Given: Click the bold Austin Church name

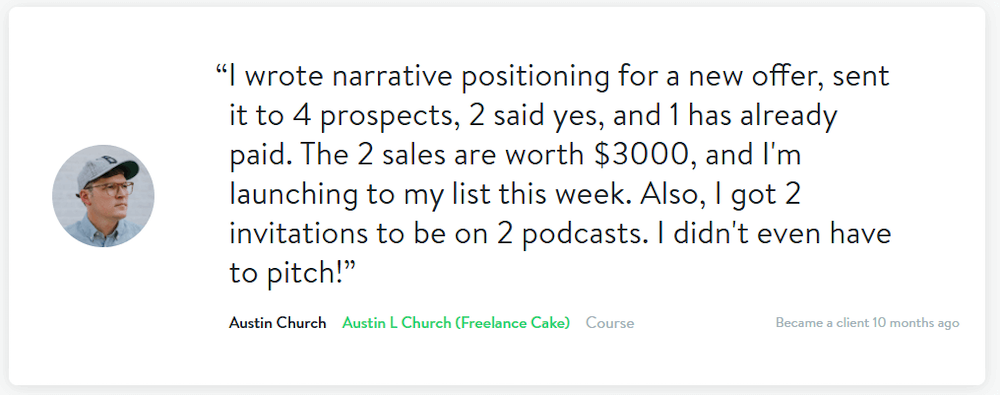Looking at the screenshot, I should pos(277,323).
